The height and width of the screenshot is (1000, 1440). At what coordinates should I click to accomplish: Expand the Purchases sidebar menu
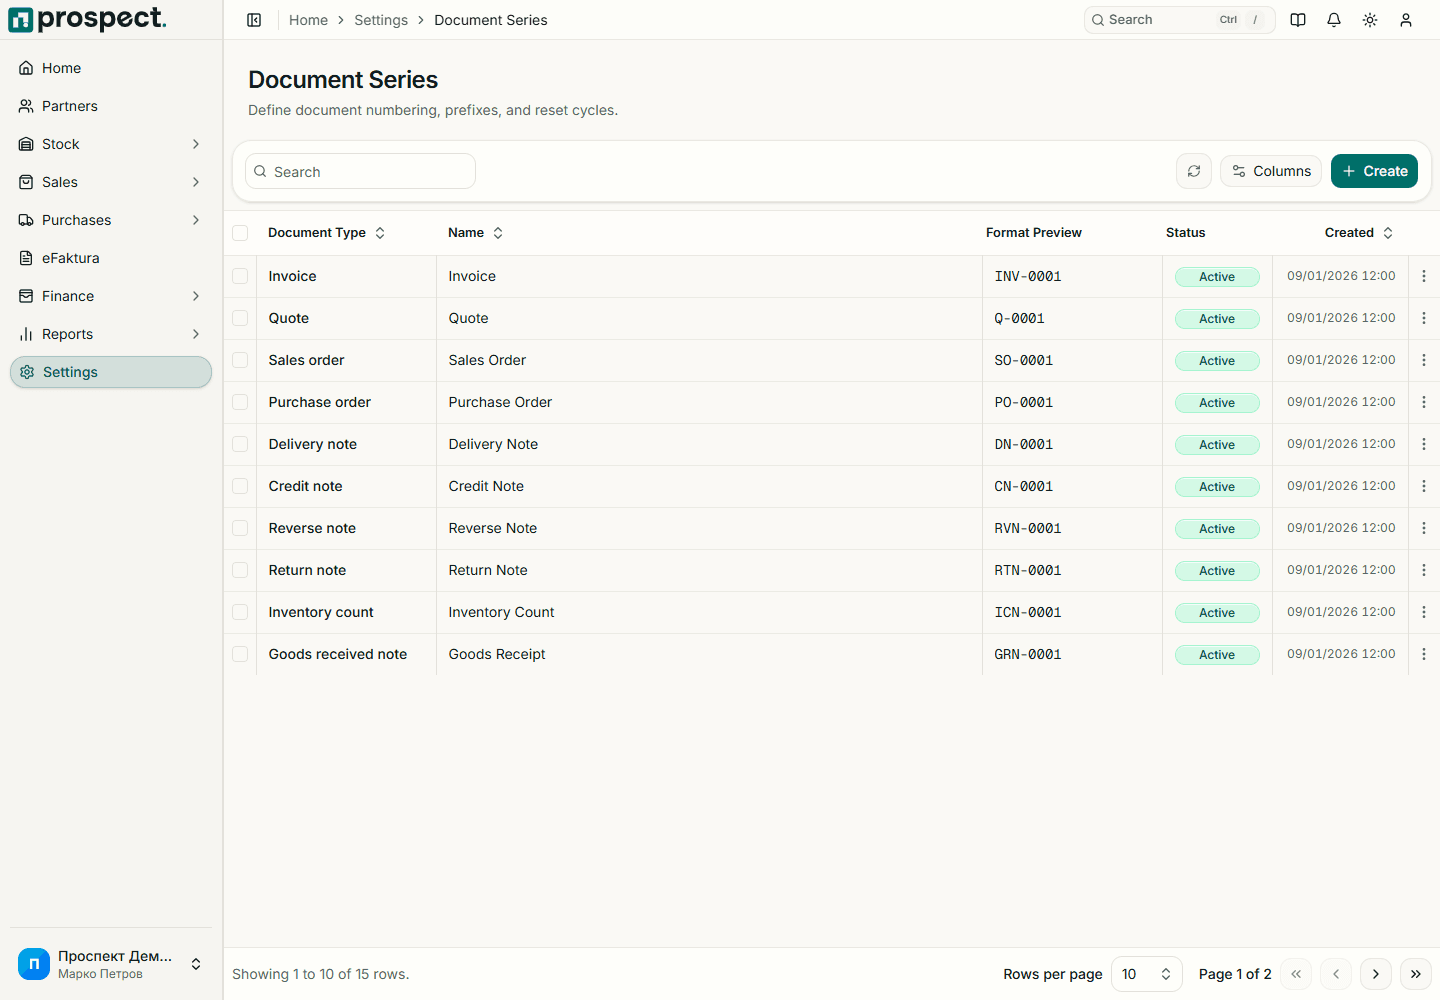(x=110, y=220)
